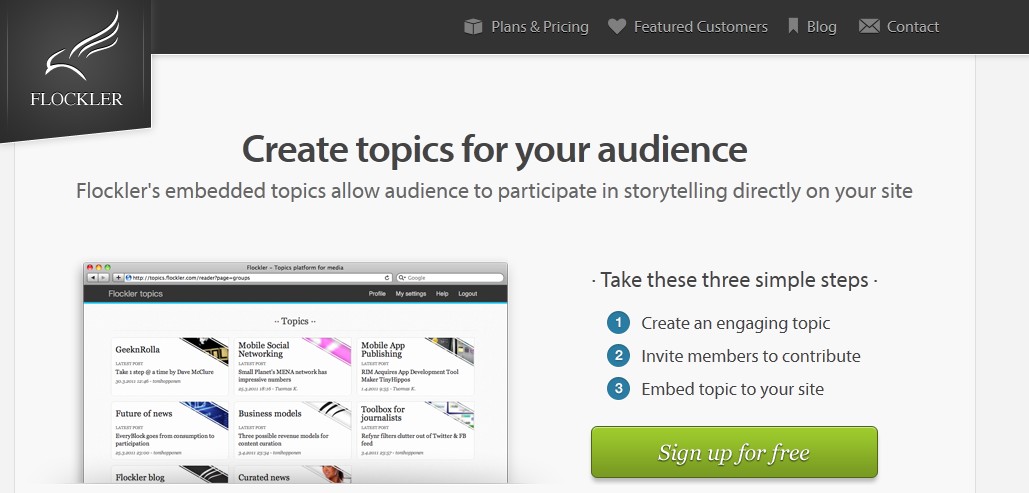This screenshot has height=493, width=1029.
Task: Click the number 1 step badge
Action: pos(618,323)
